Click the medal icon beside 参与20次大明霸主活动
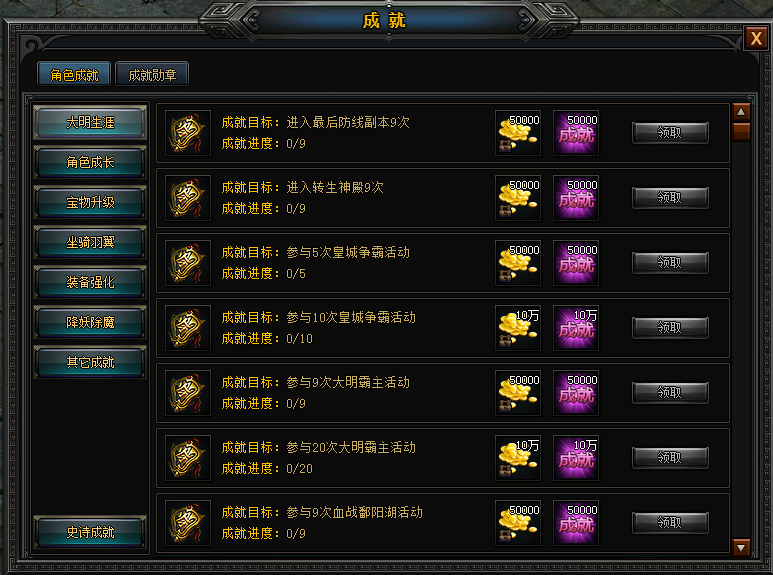 coord(188,458)
